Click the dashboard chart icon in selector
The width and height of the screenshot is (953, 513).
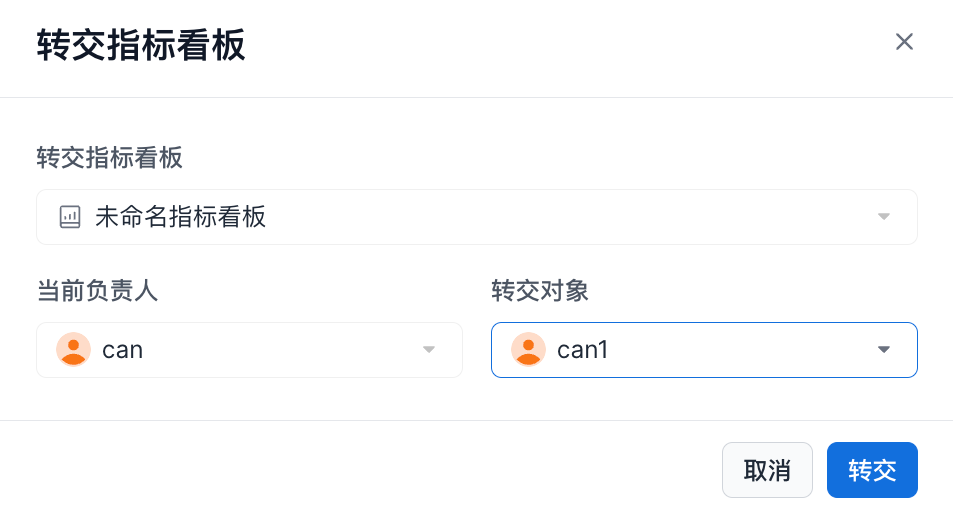click(x=70, y=217)
